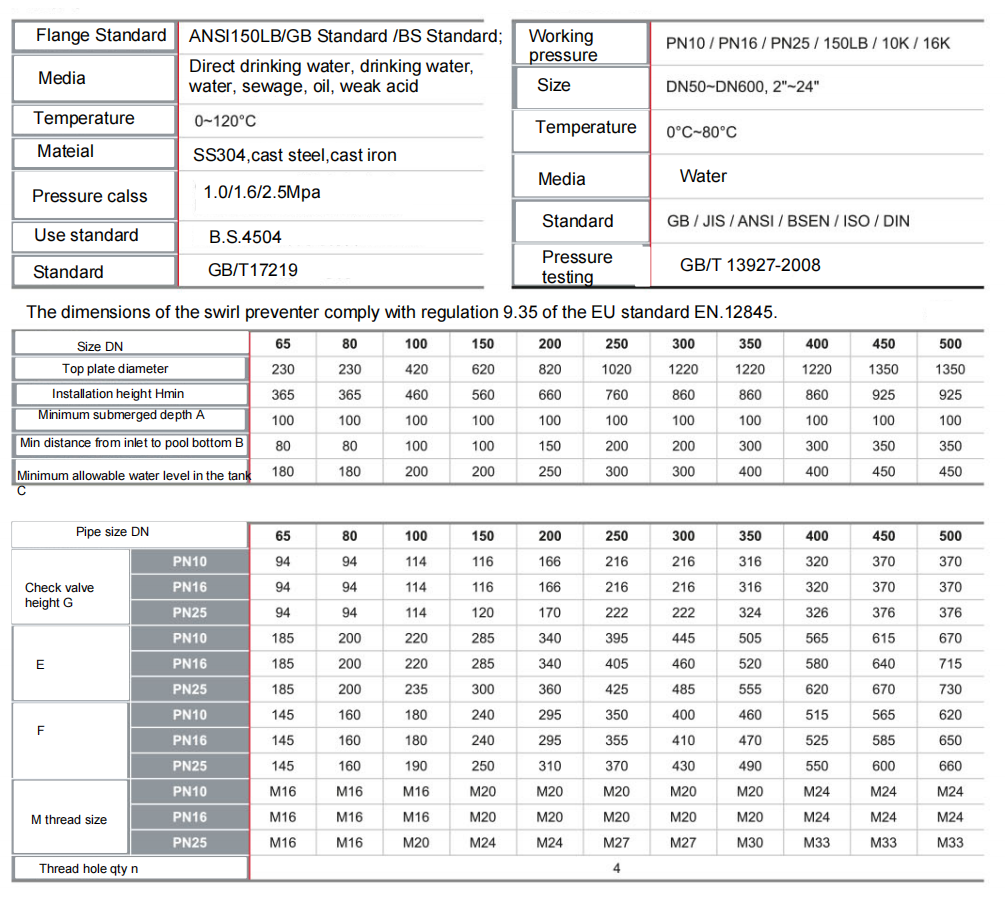Click the GB/T 13927-2008 pressure testing value
Screen dimensions: 1005x899
click(750, 265)
